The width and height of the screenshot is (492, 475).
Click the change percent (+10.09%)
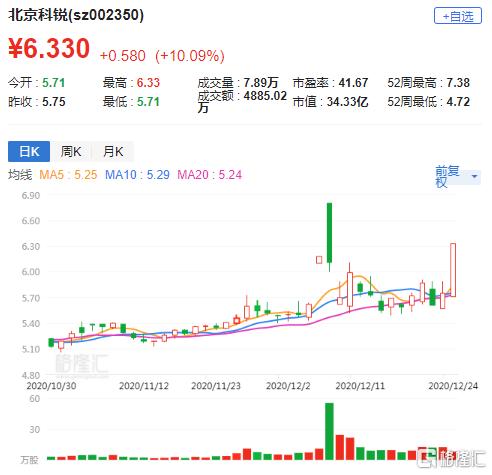click(x=190, y=56)
